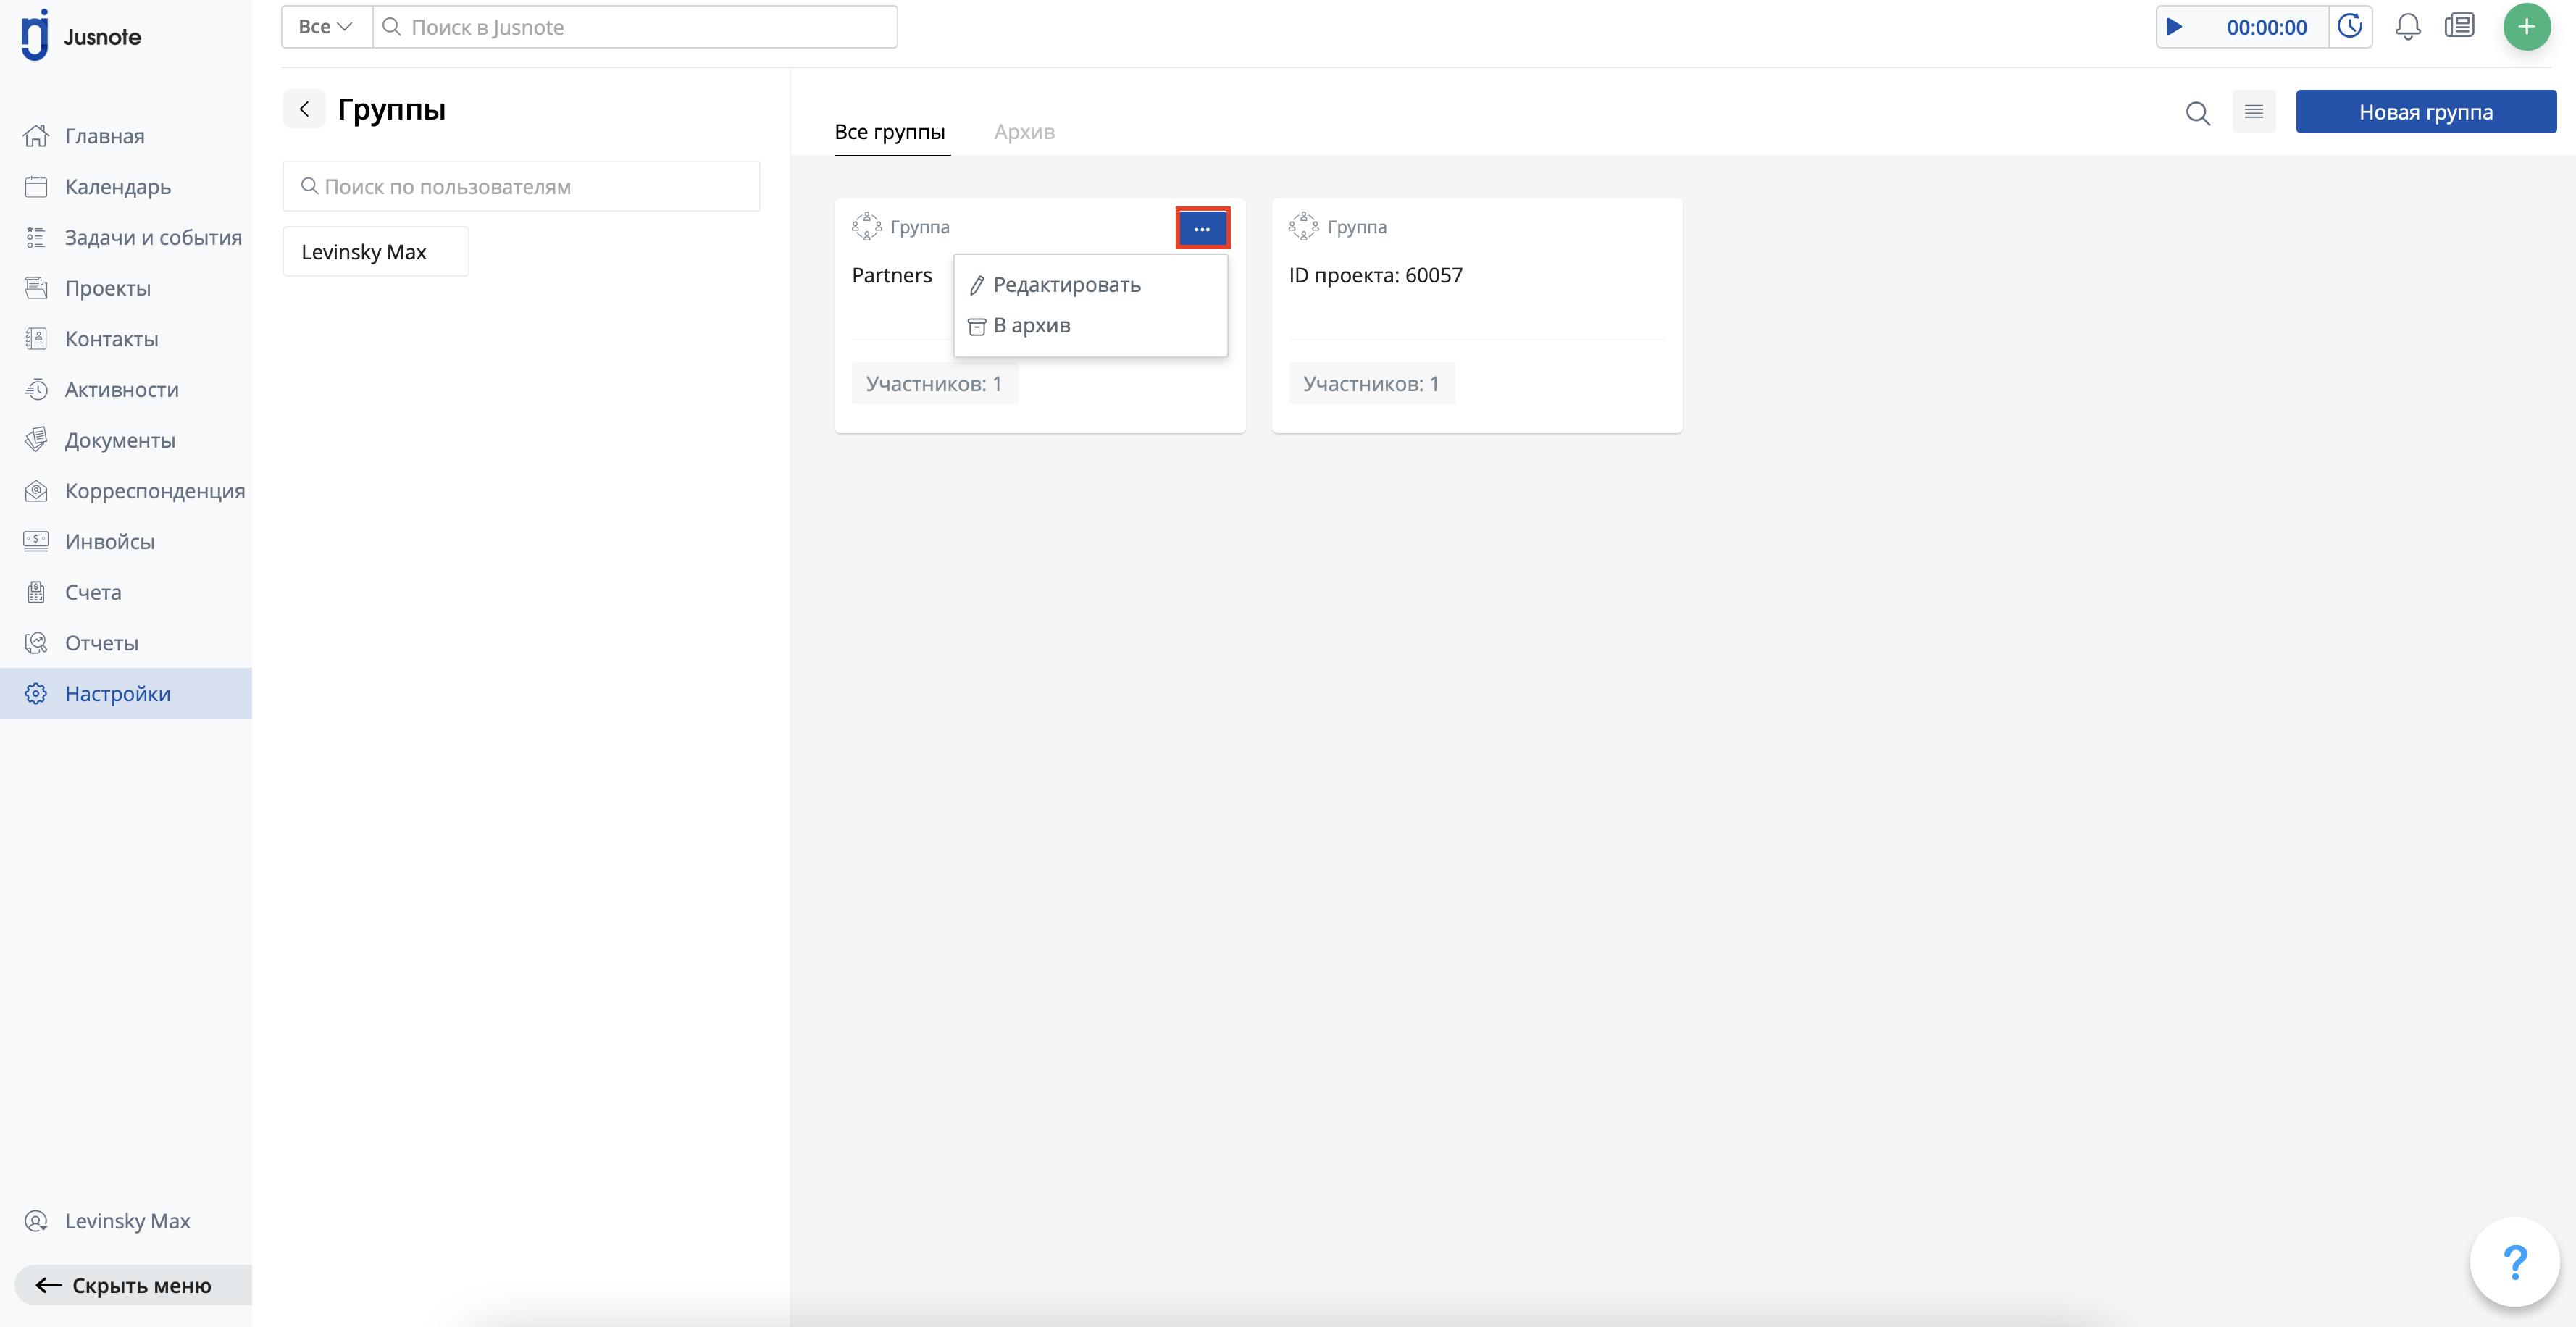The height and width of the screenshot is (1327, 2576).
Task: Click Участников: 1 on Partners card
Action: click(x=934, y=384)
